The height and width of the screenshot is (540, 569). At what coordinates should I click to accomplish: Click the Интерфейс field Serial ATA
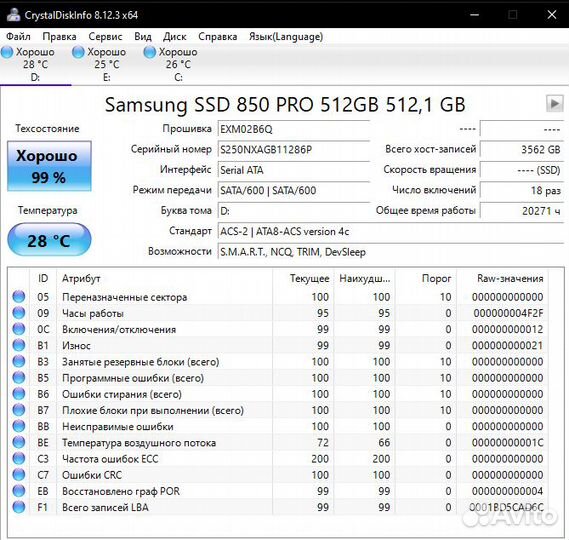[293, 169]
